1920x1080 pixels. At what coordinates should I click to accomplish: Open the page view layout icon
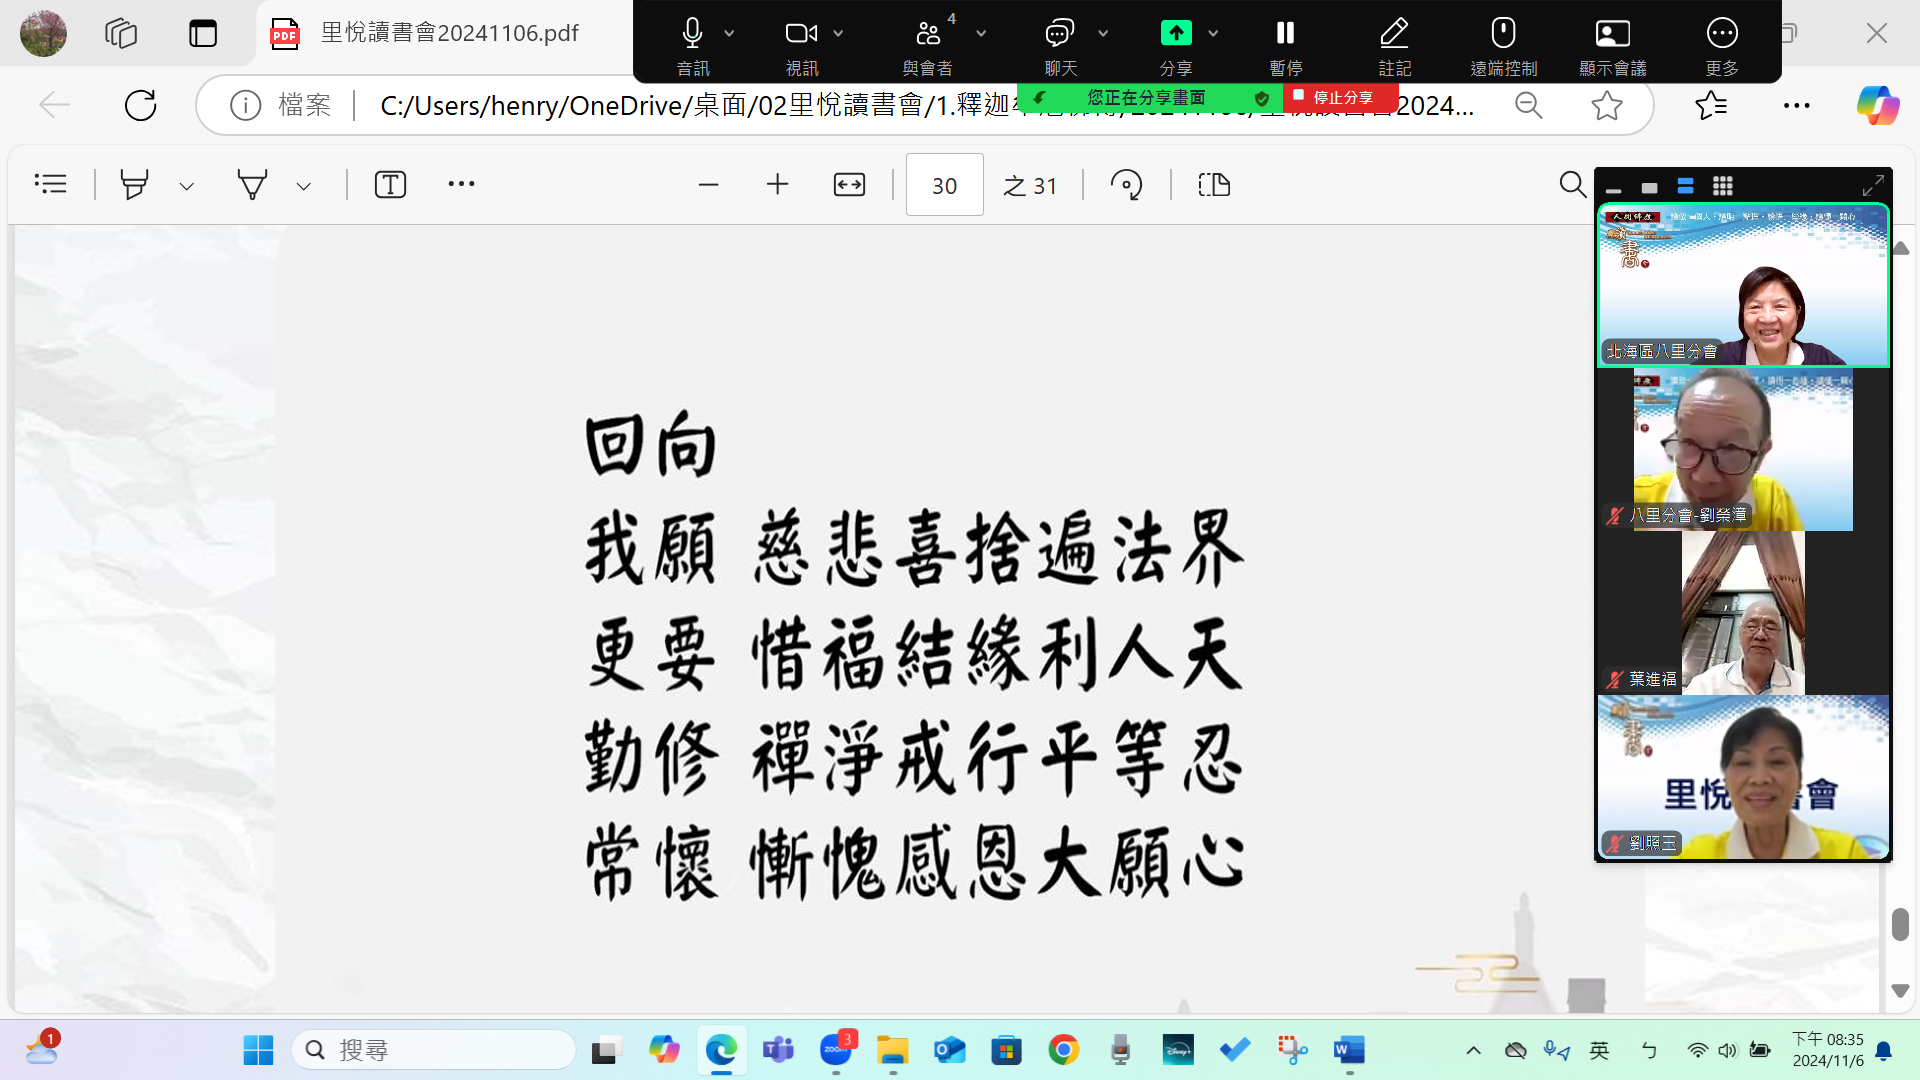1213,185
